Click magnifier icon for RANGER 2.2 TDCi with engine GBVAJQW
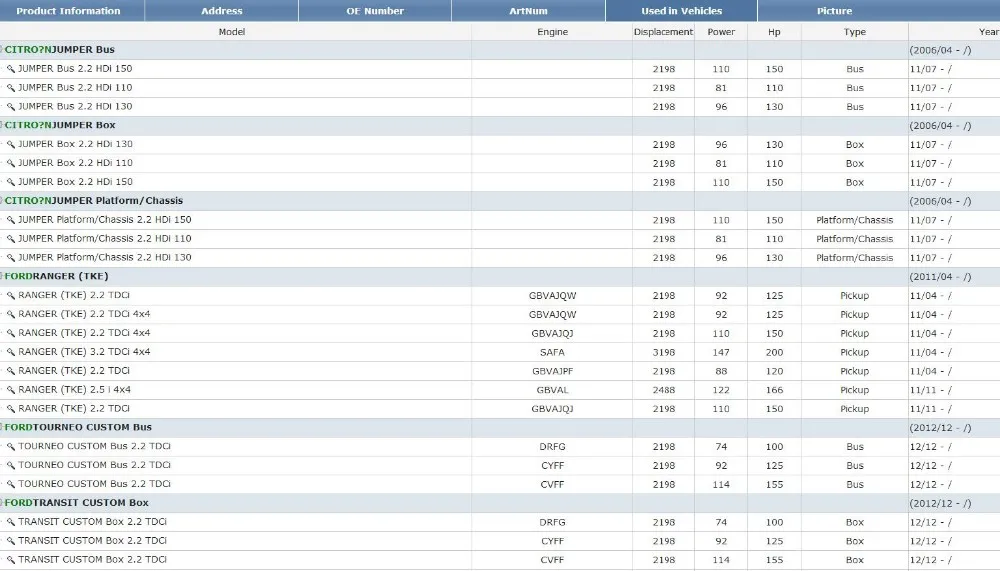The image size is (1000, 571). coord(11,295)
